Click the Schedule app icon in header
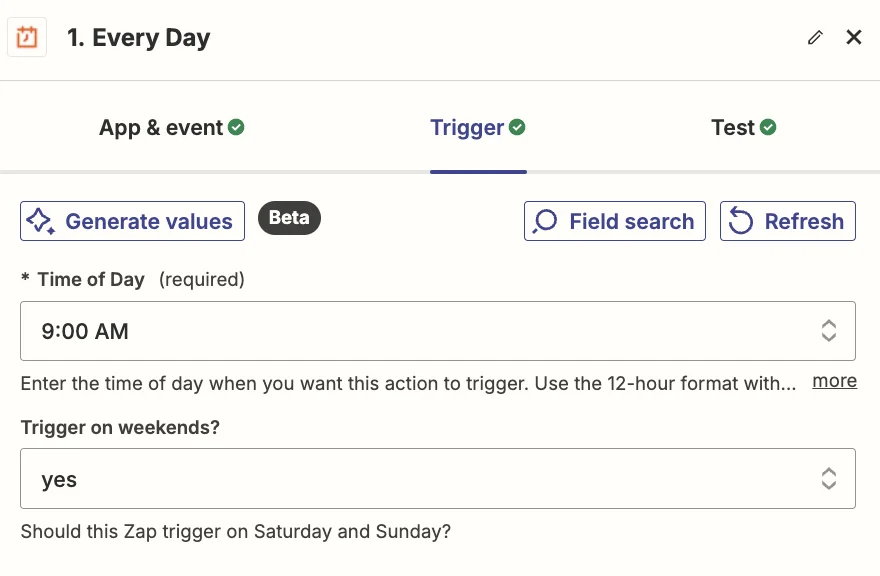880x576 pixels. (x=27, y=38)
